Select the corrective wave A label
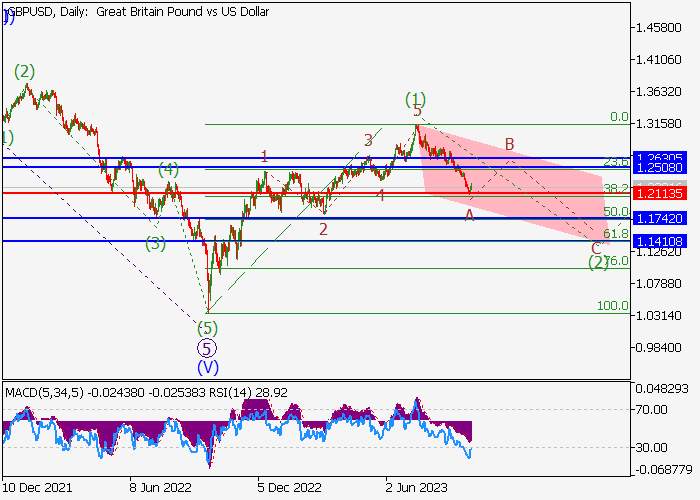Viewport: 700px width, 500px height. coord(469,216)
